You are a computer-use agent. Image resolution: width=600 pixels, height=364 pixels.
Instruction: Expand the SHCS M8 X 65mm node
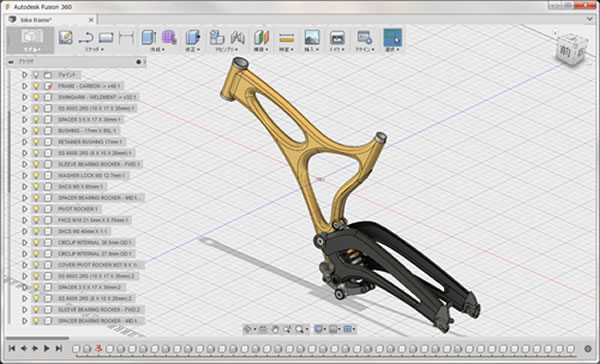[24, 186]
